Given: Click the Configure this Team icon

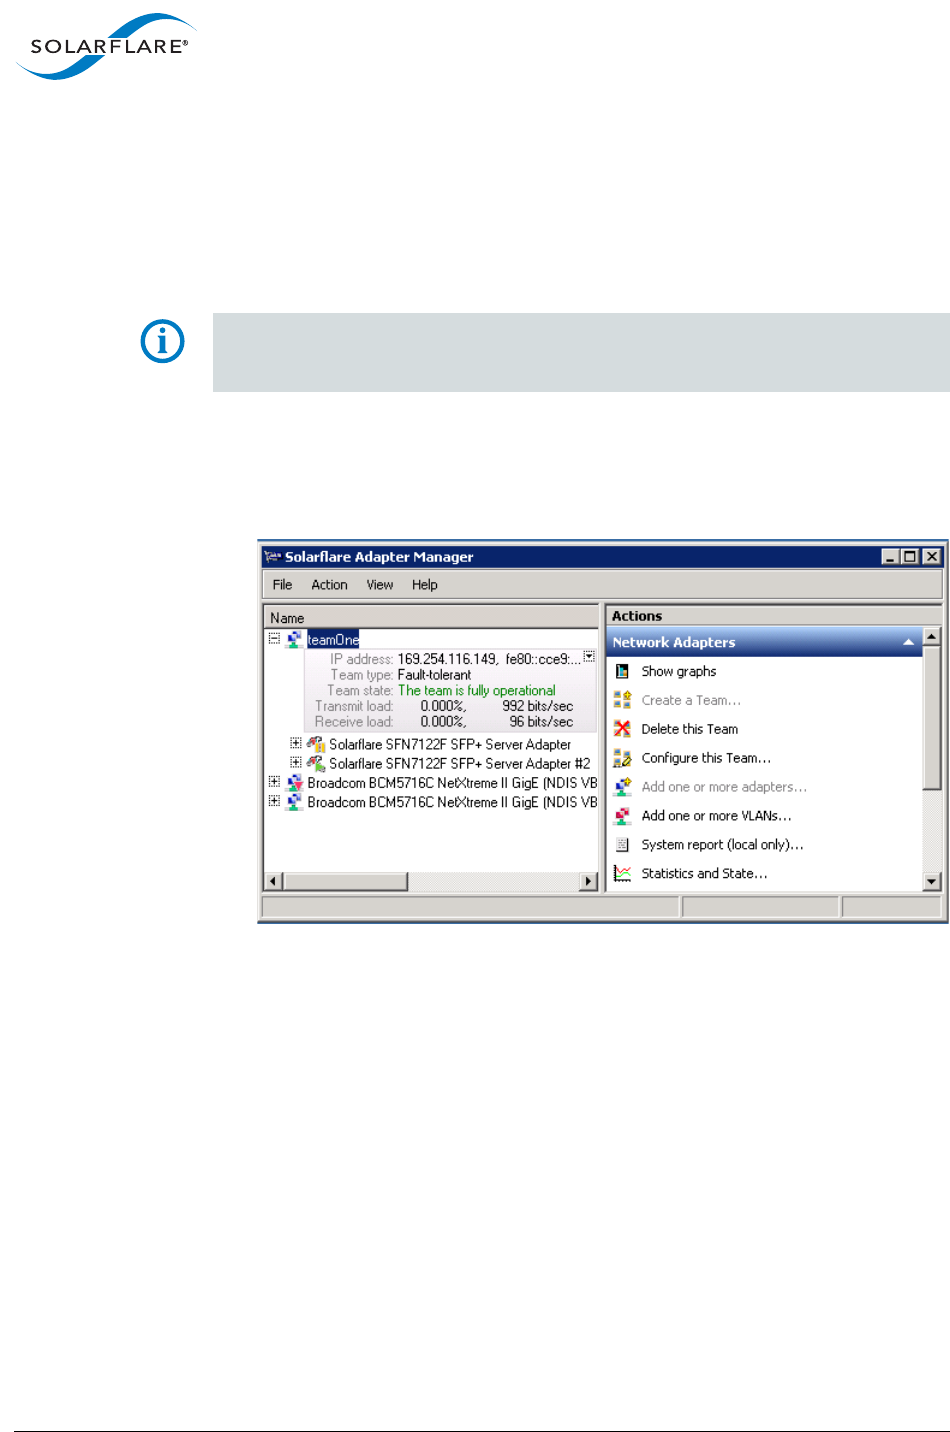Looking at the screenshot, I should pyautogui.click(x=622, y=758).
